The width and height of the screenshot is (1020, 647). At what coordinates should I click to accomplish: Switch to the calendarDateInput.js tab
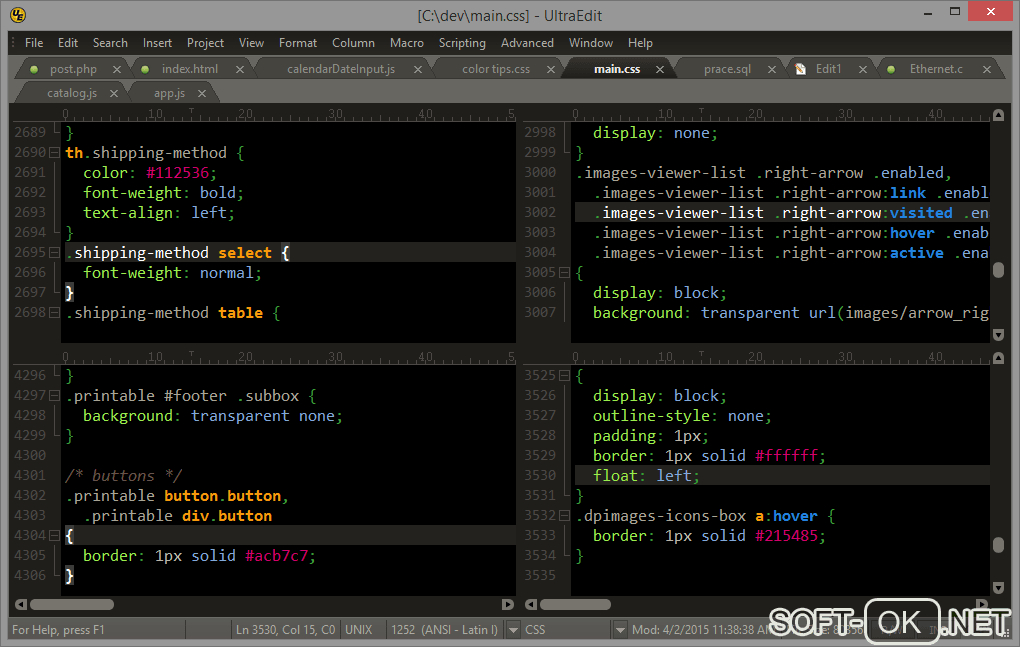point(341,69)
